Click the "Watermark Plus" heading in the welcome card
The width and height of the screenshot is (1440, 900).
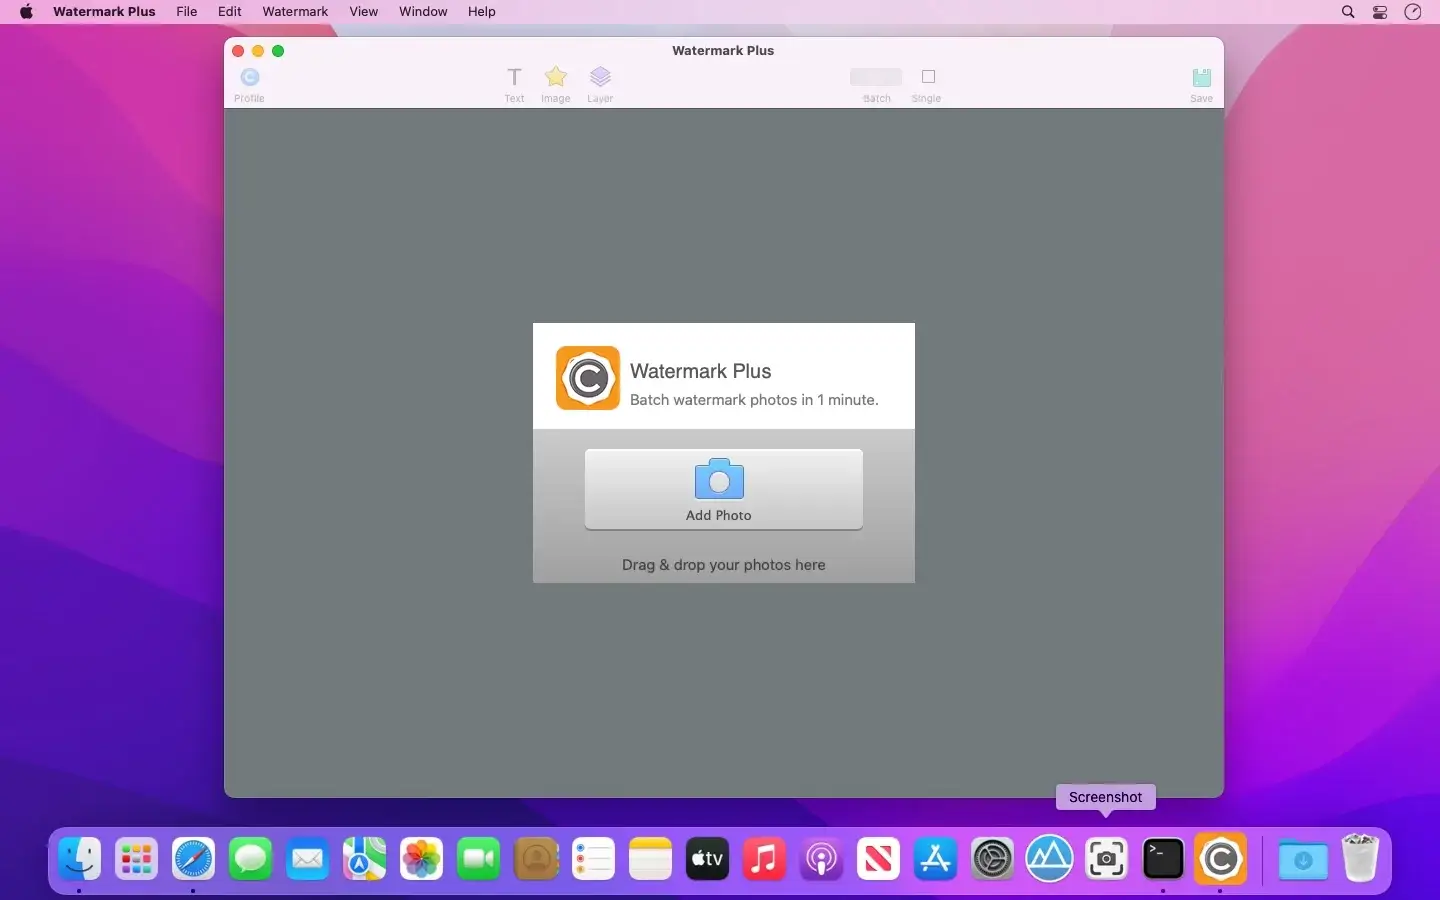[701, 371]
